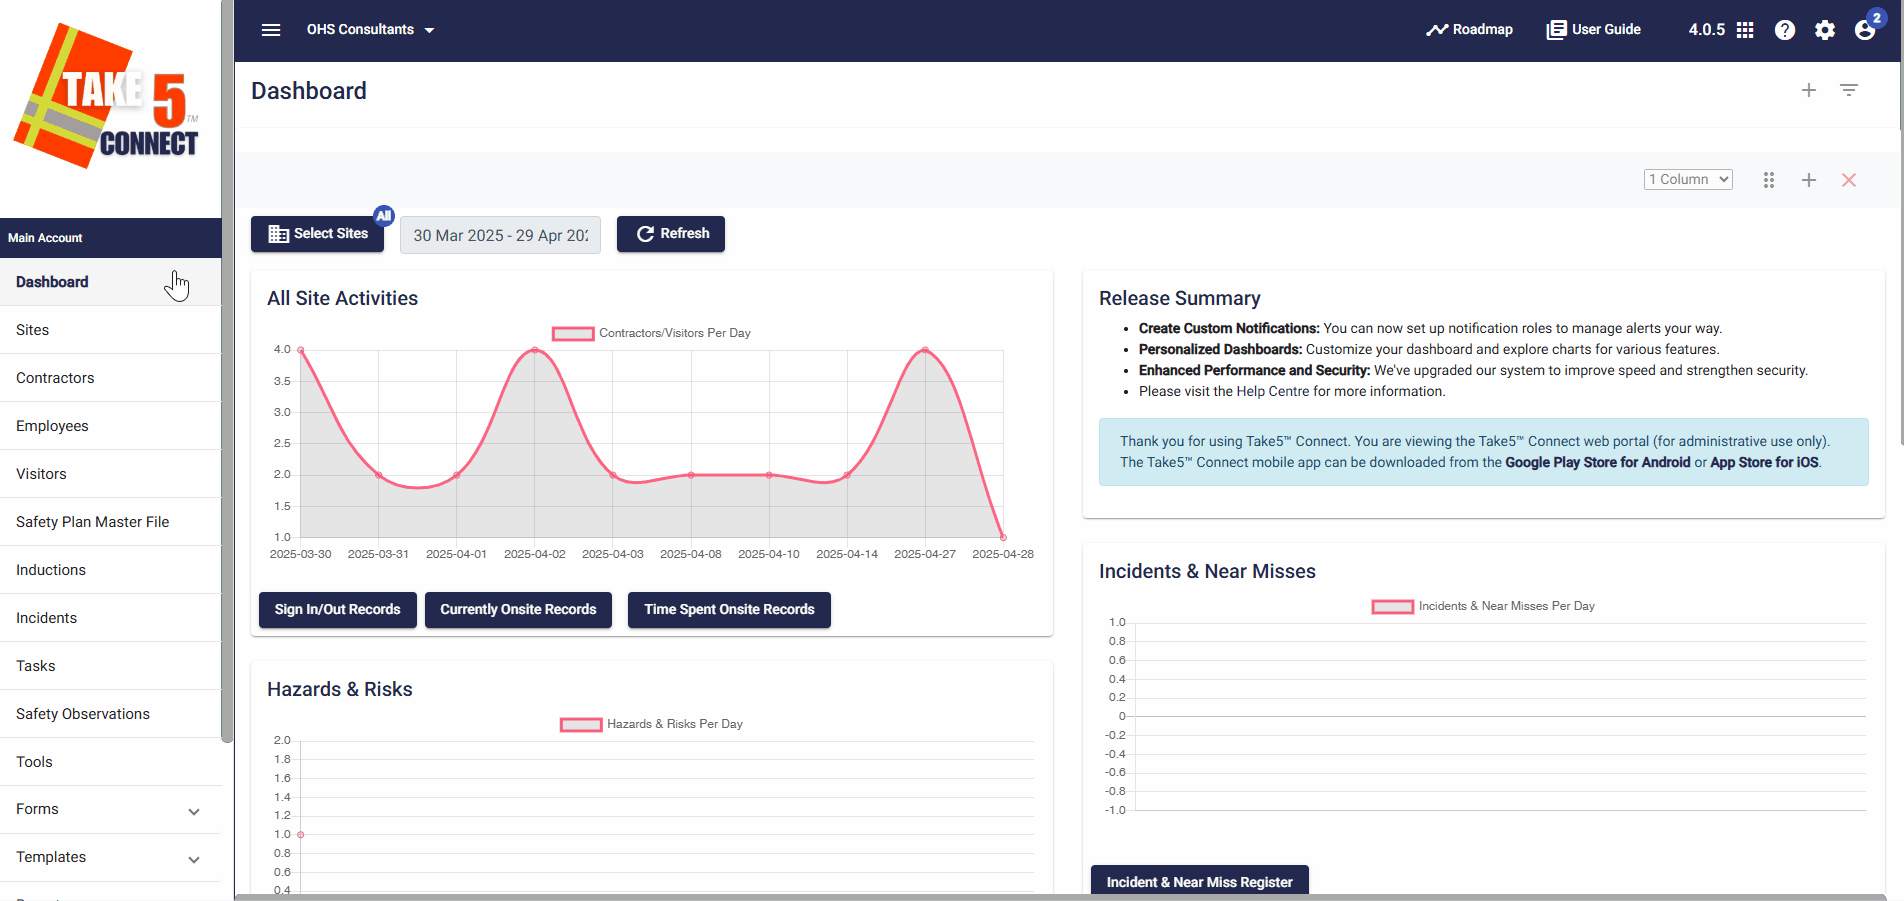Screen dimensions: 1904x901
Task: Click the All Site Activities heading
Action: [x=342, y=298]
